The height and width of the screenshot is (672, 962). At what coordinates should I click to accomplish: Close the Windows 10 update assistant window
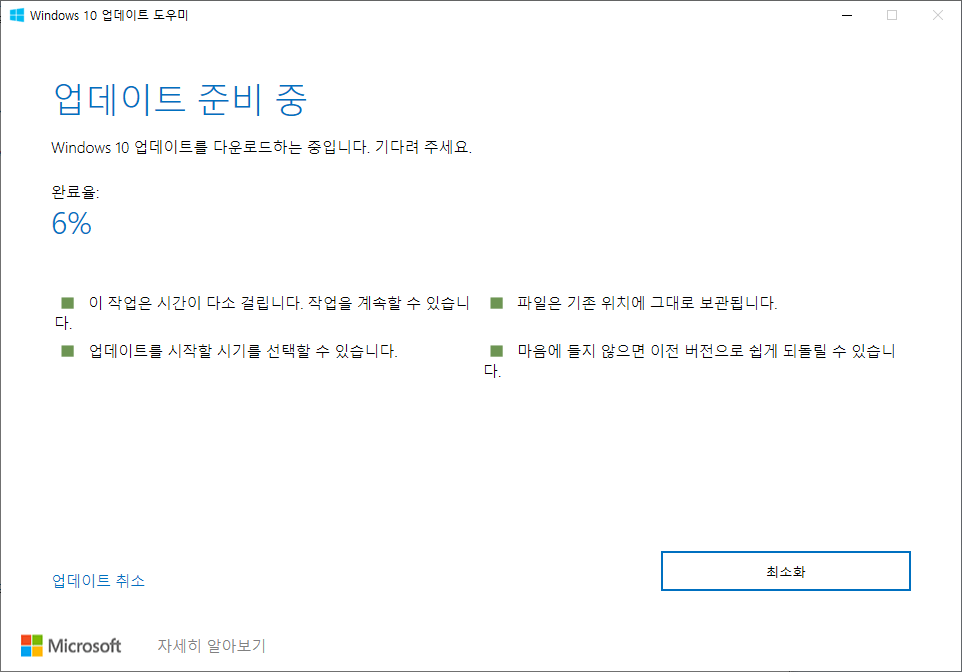[937, 15]
